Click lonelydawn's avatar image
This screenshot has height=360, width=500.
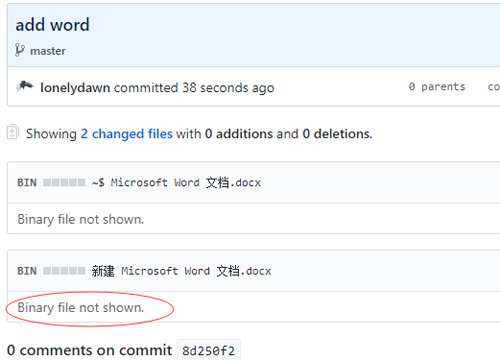25,86
